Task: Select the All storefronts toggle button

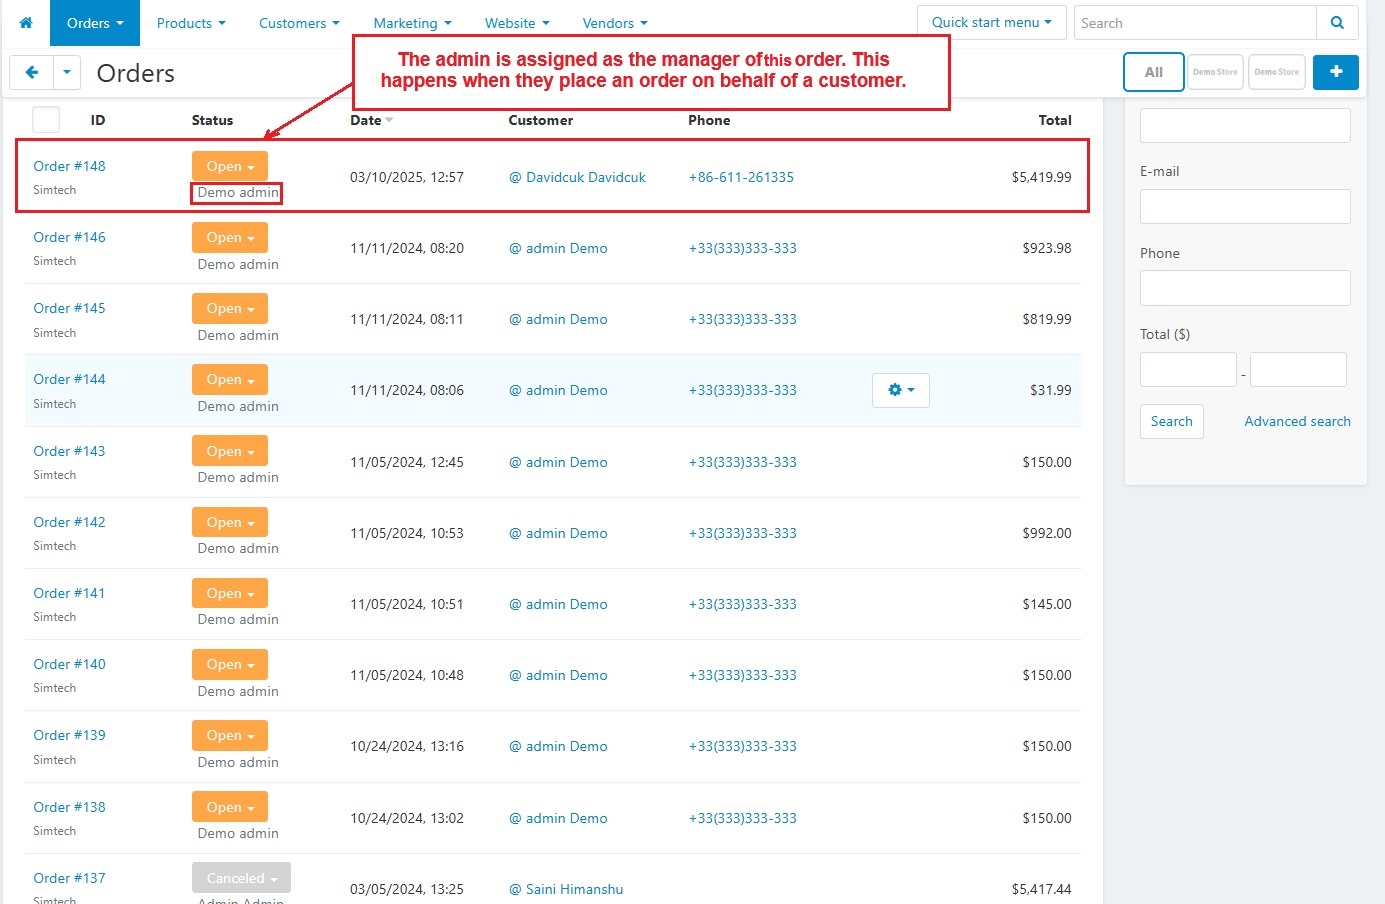Action: (x=1153, y=72)
